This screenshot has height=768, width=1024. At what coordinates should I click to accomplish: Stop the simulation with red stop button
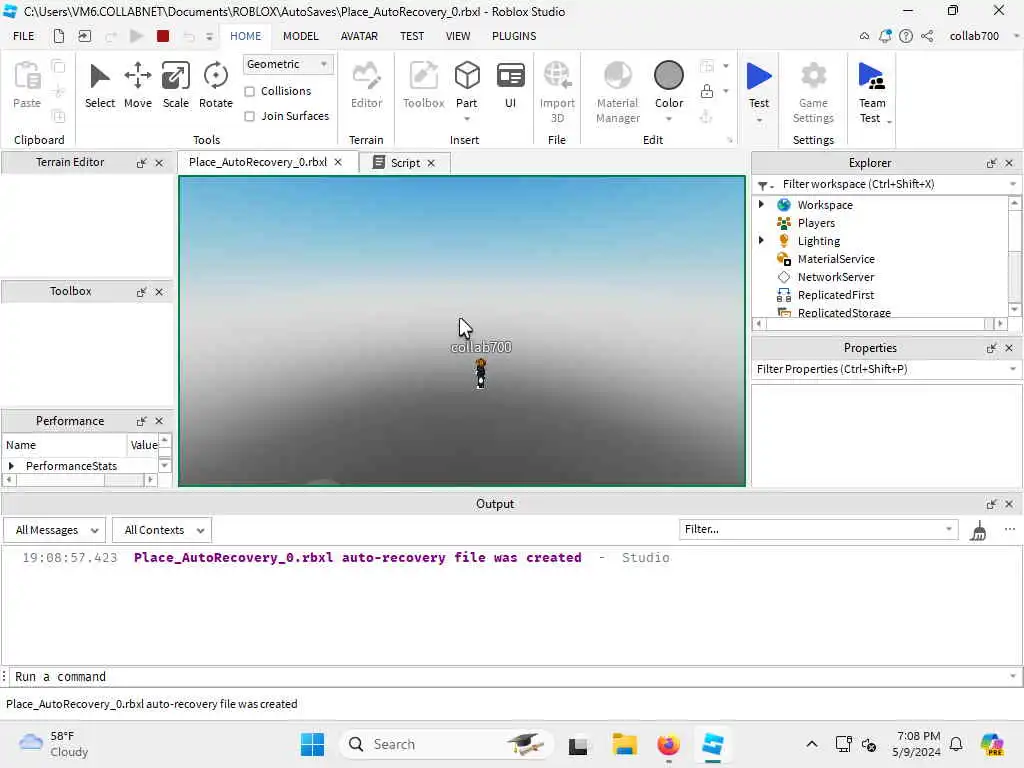(163, 36)
